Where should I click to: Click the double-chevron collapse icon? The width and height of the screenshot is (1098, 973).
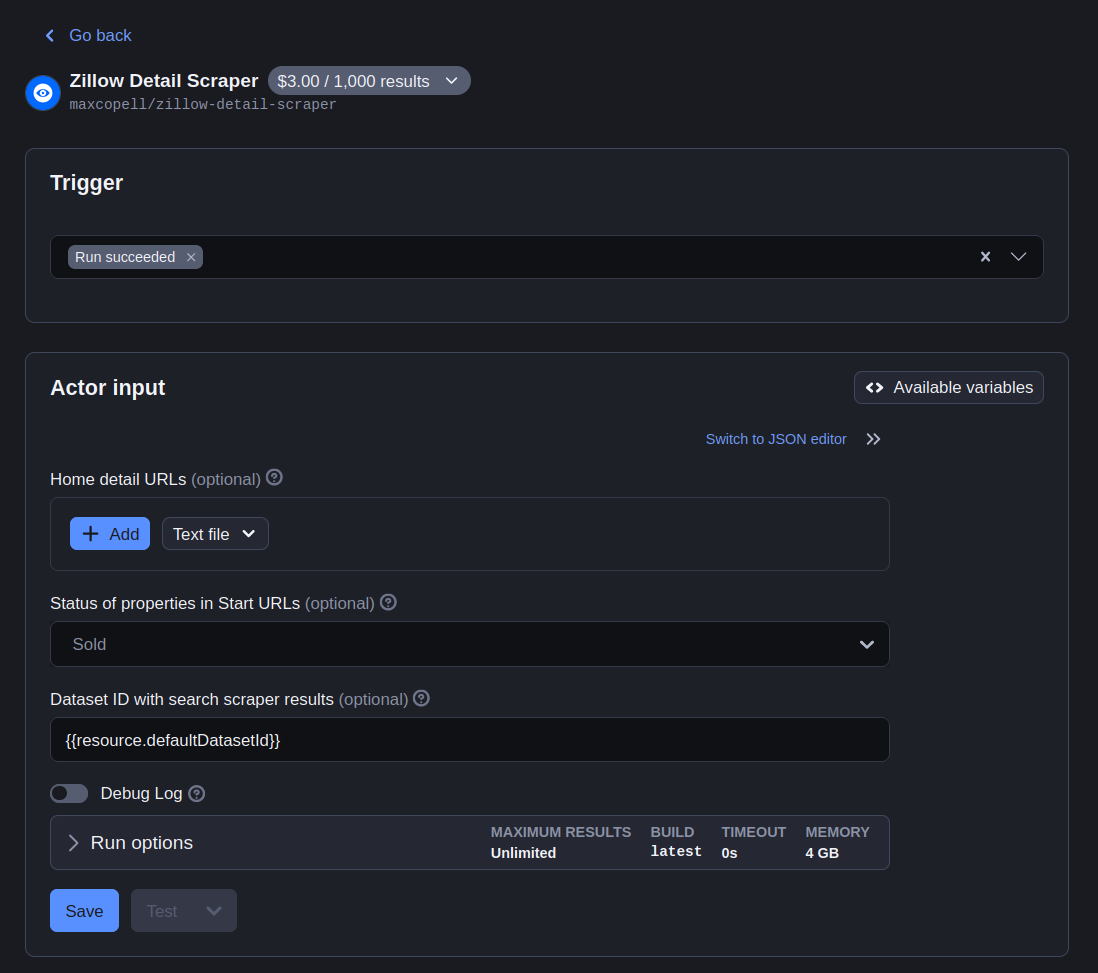(873, 439)
